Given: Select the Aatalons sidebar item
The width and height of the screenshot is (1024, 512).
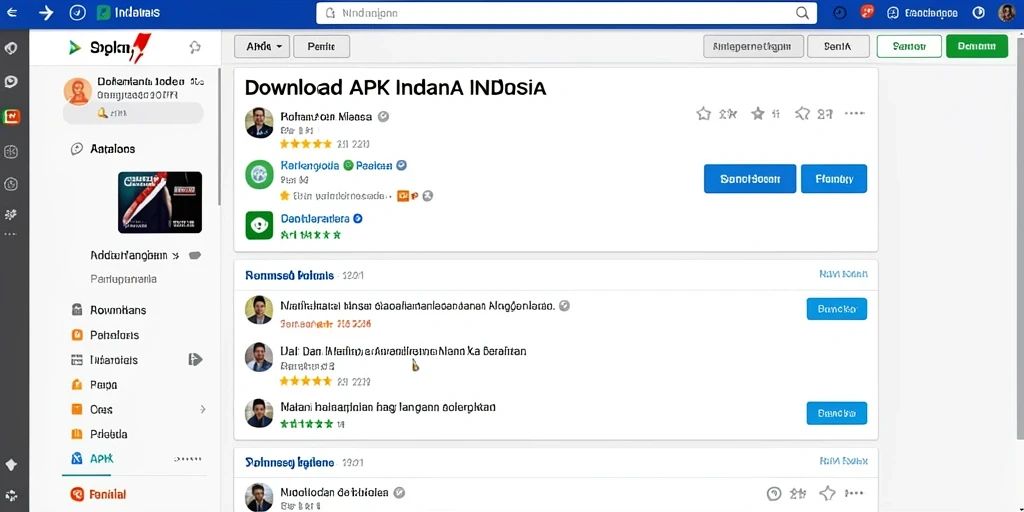Looking at the screenshot, I should tap(112, 149).
